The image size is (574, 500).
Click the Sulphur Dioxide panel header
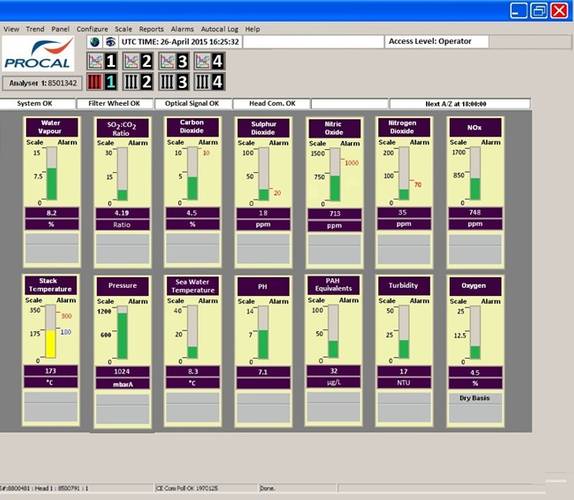[x=263, y=128]
